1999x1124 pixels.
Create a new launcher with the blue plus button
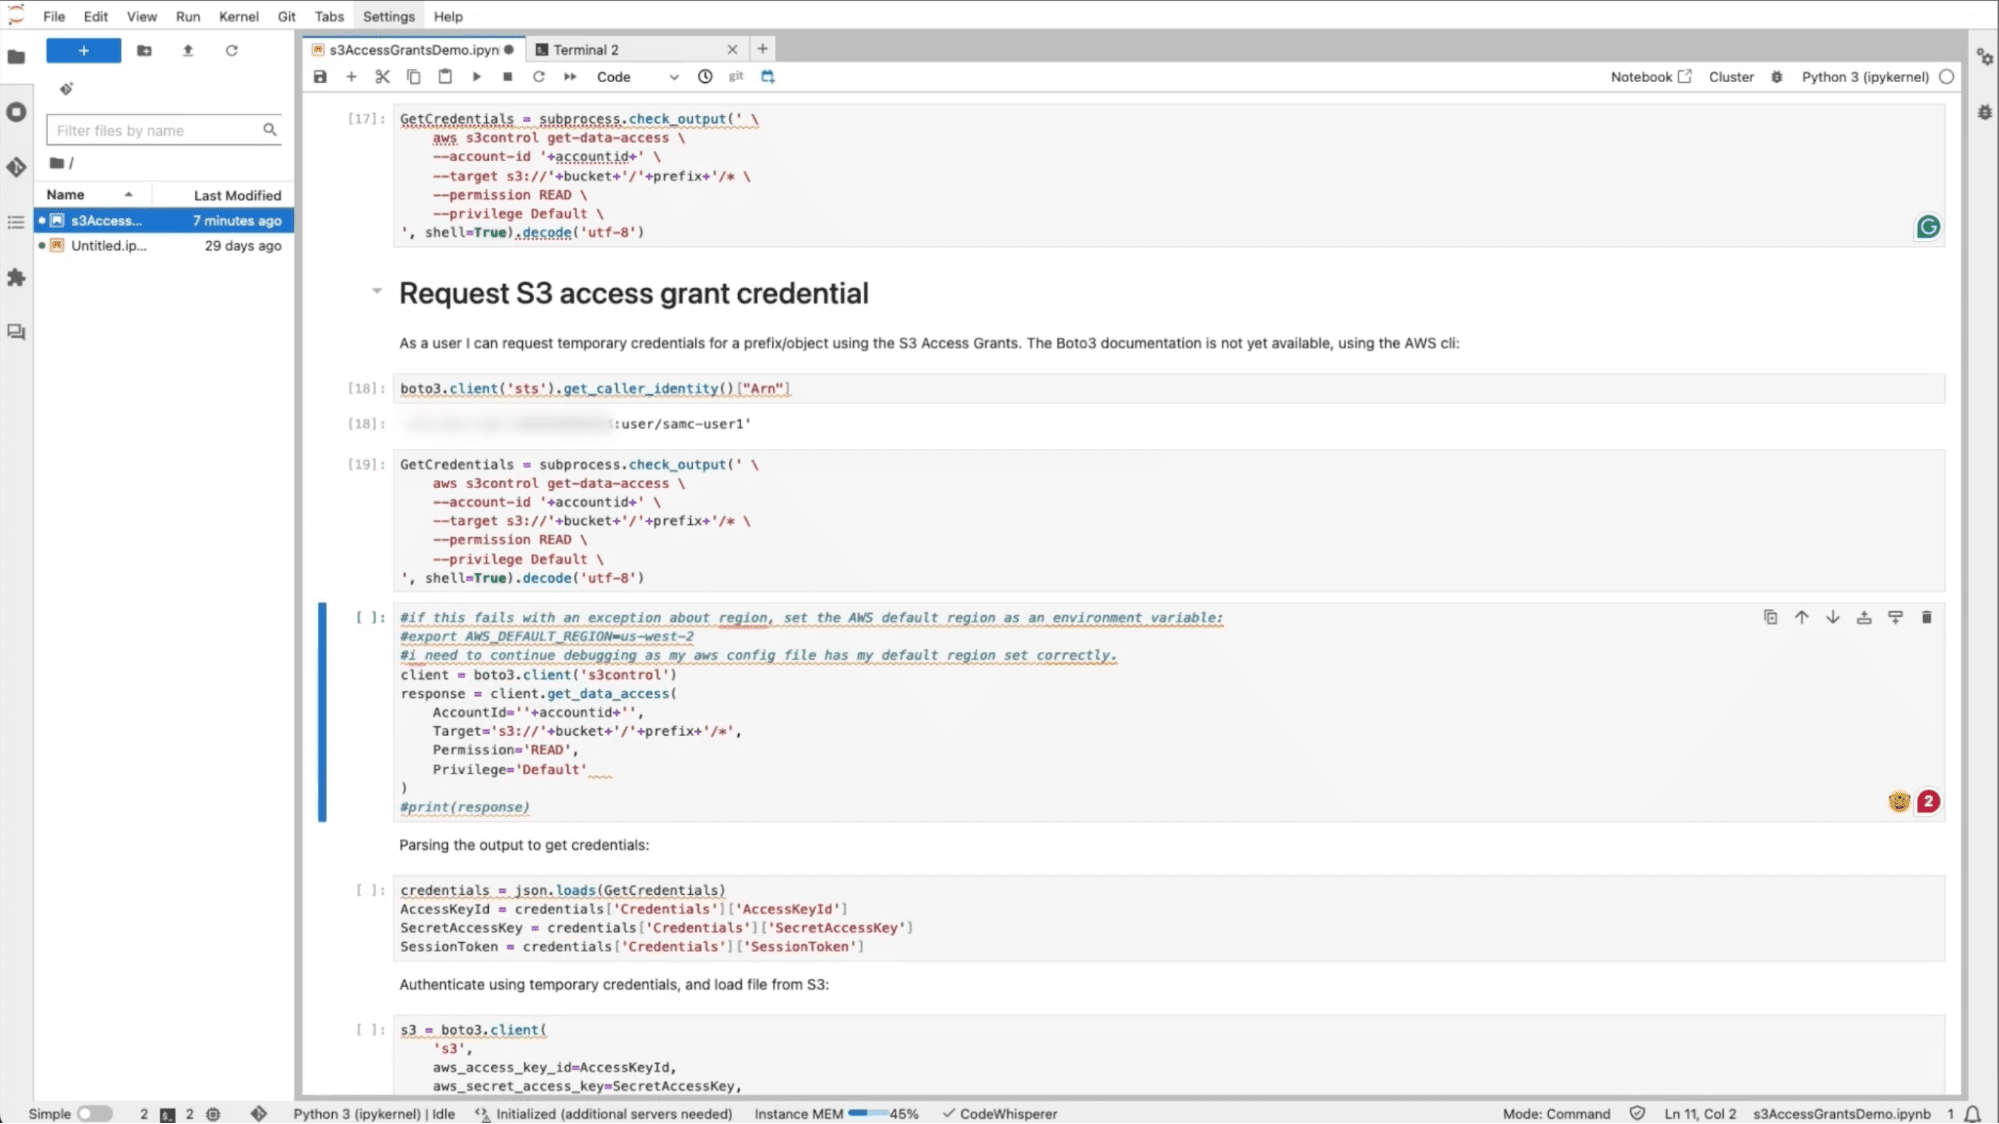pos(84,50)
